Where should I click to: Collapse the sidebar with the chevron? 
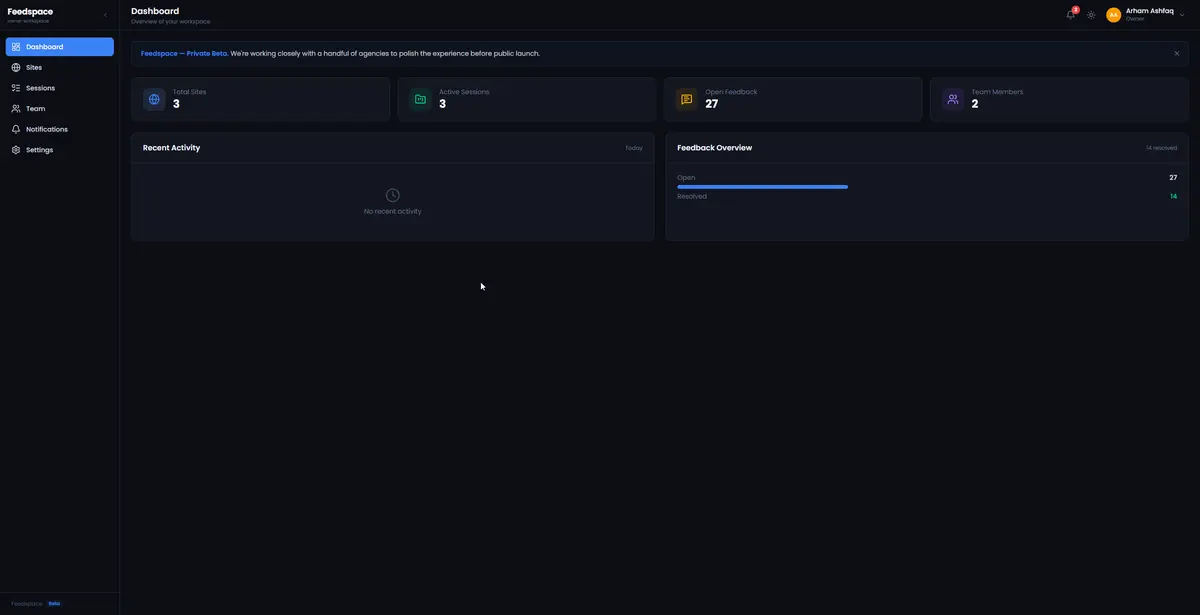(x=105, y=15)
